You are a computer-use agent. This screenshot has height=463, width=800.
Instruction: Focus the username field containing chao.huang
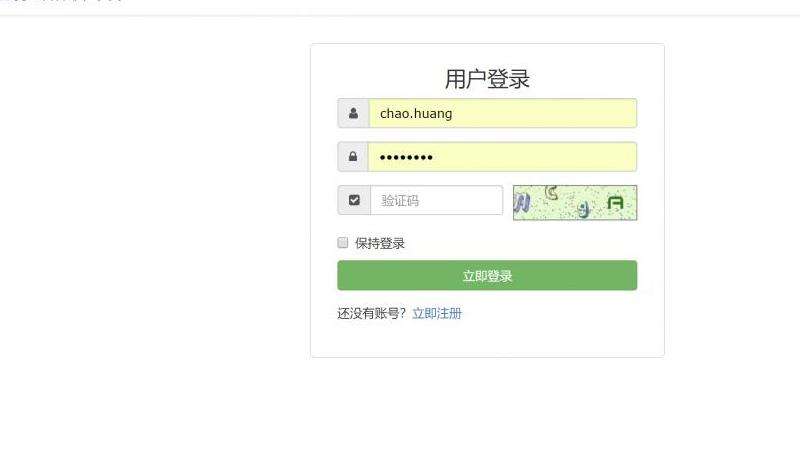503,113
